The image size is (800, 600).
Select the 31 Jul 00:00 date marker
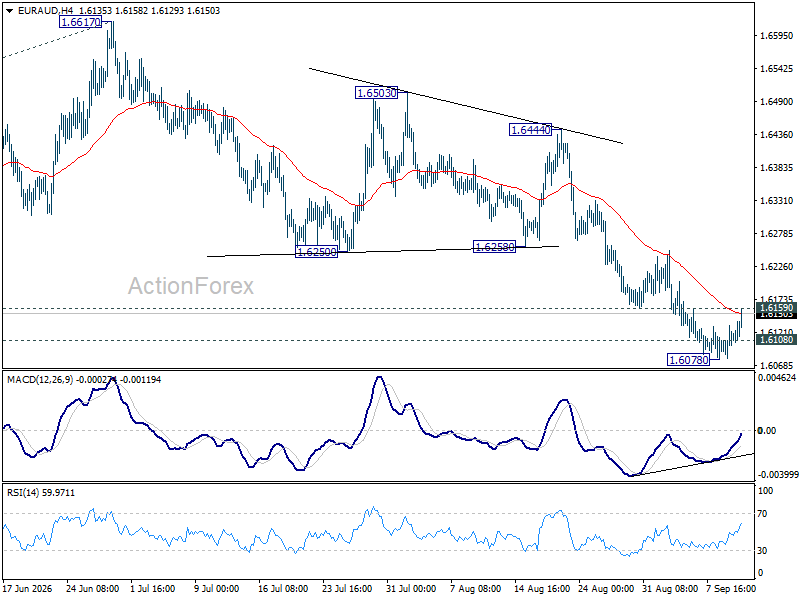(x=411, y=589)
